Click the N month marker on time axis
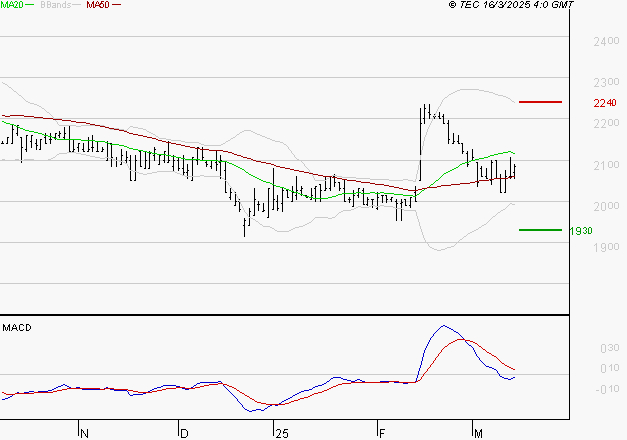627x440 pixels. tap(84, 433)
